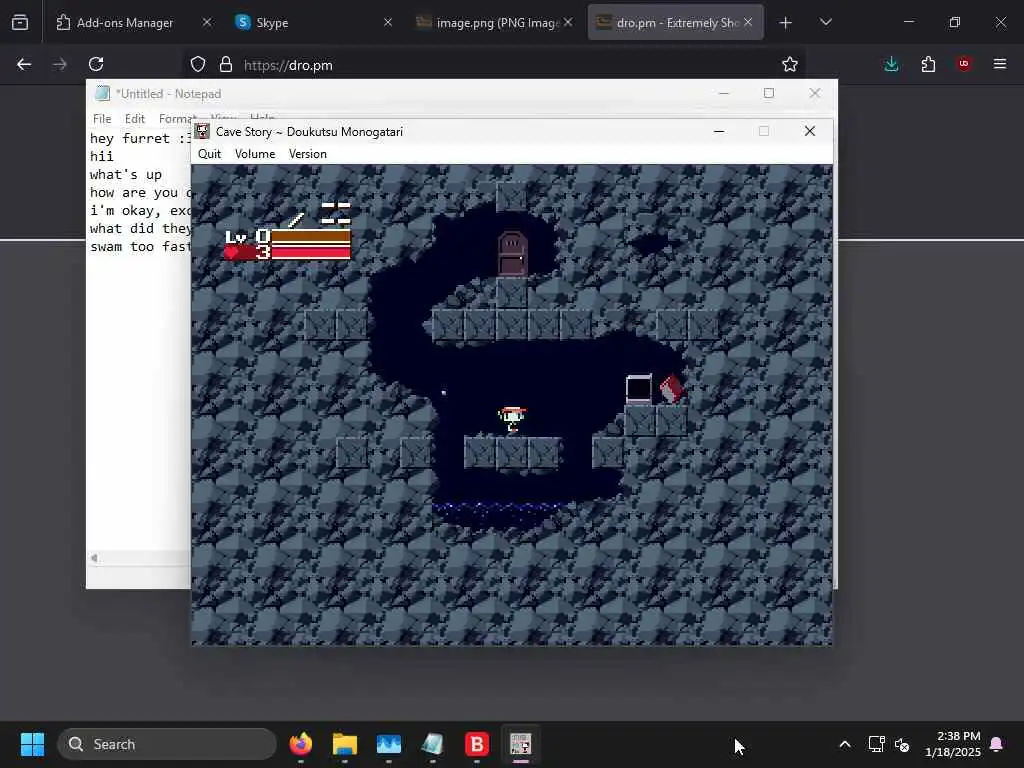Open the Firefox hamburger application menu
The height and width of the screenshot is (768, 1024).
coord(1000,64)
